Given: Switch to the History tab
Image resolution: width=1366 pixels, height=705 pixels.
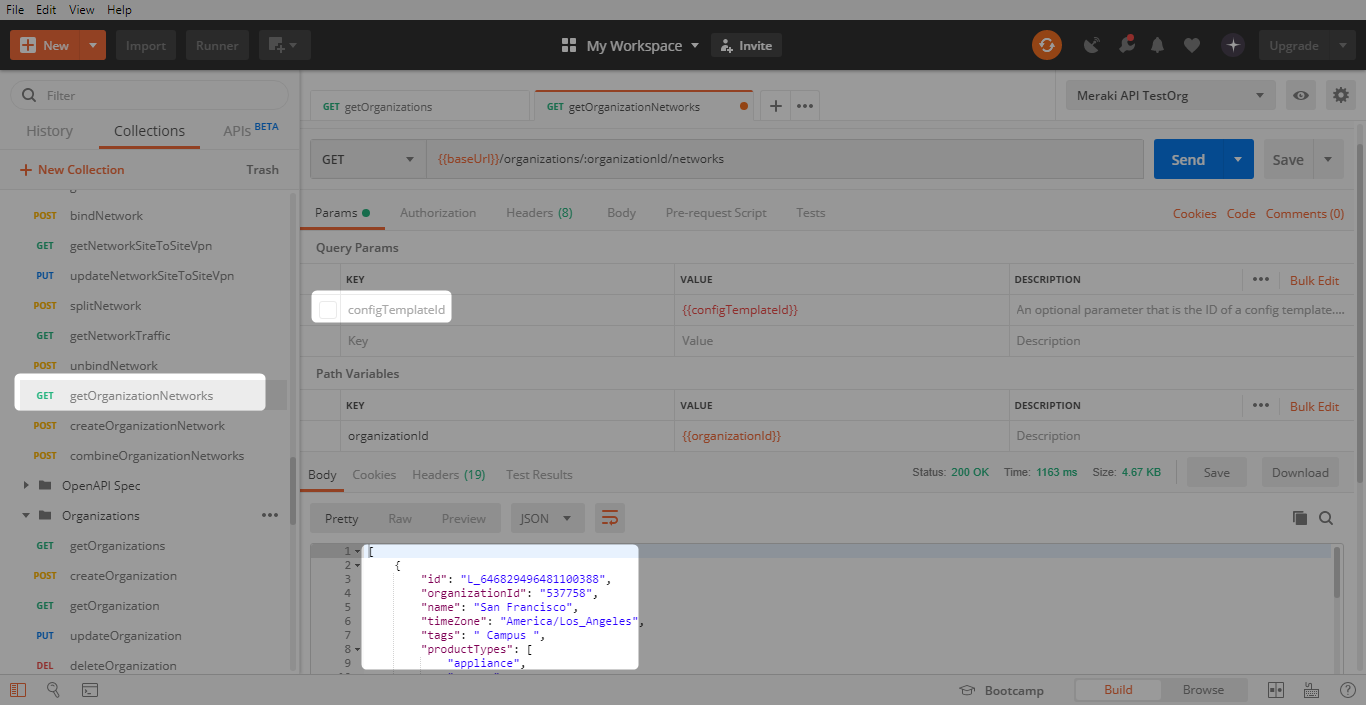Looking at the screenshot, I should (49, 131).
